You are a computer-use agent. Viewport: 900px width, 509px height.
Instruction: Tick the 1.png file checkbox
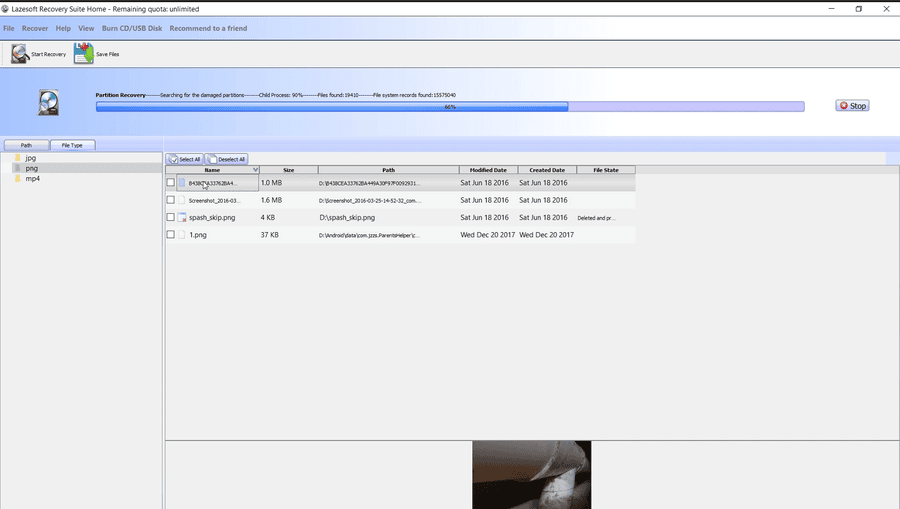pos(170,234)
